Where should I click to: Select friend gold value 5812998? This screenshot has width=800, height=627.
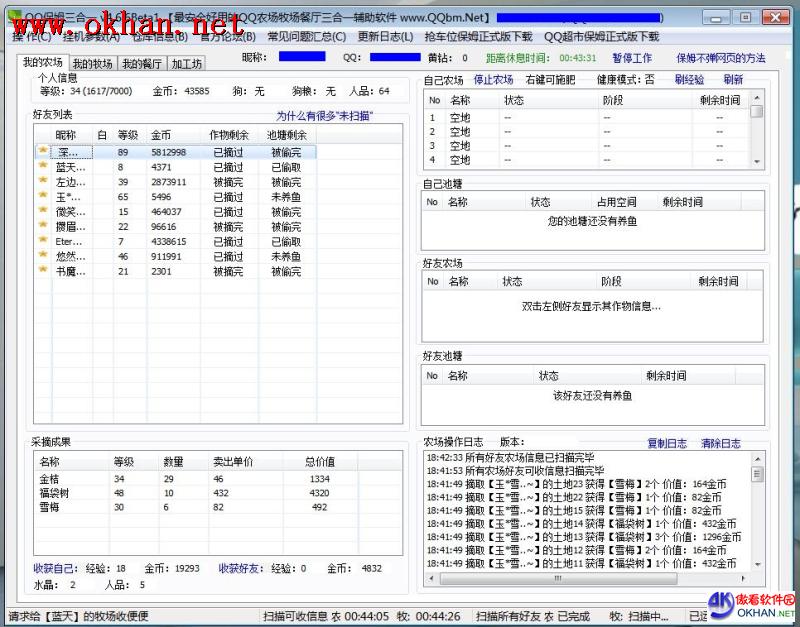[x=169, y=153]
